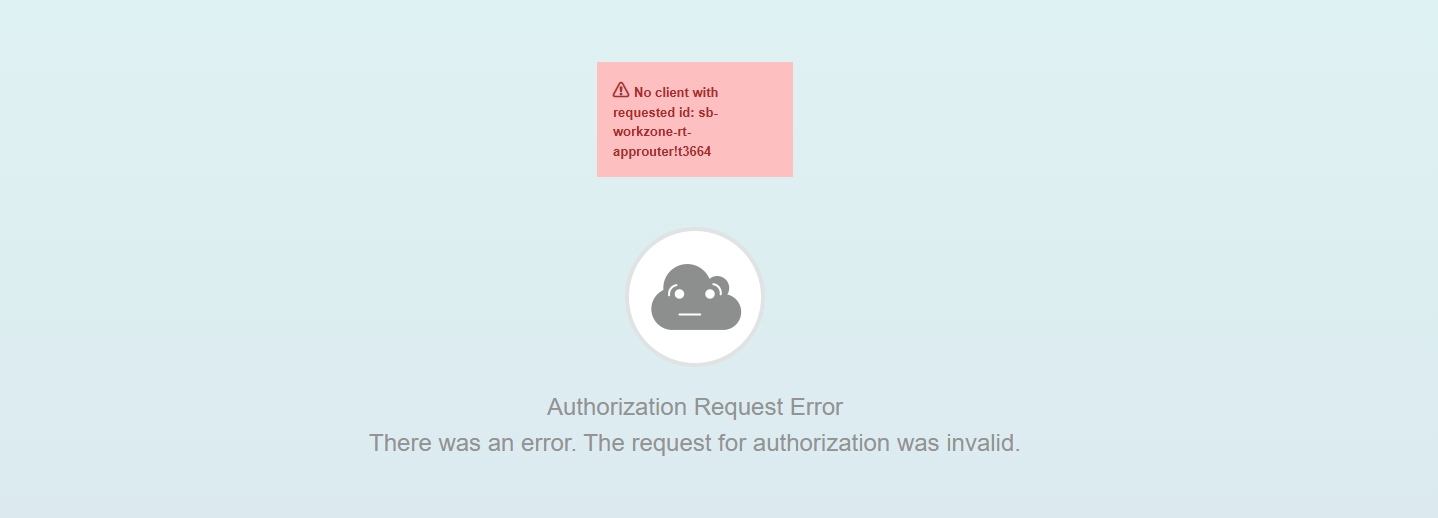Click the 'Authorization Request Error' heading

pyautogui.click(x=695, y=407)
